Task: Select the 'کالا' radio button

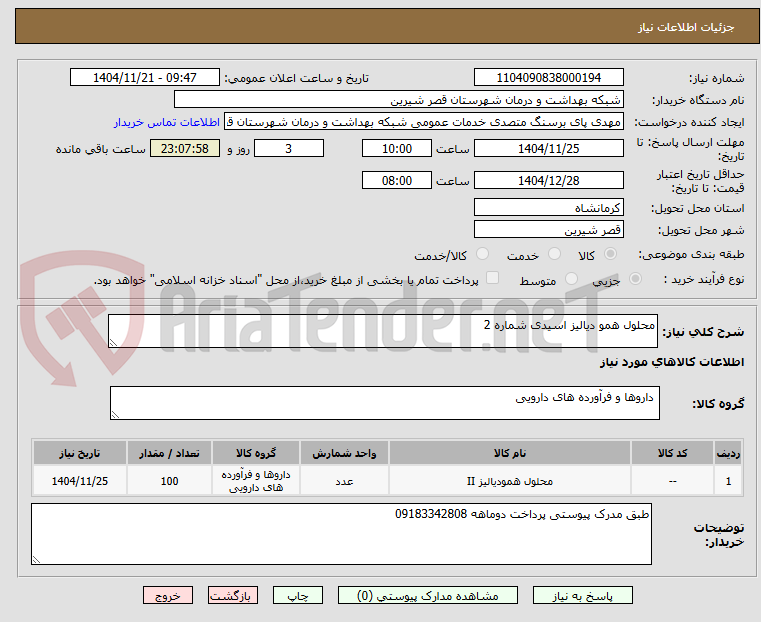Action: tap(611, 254)
